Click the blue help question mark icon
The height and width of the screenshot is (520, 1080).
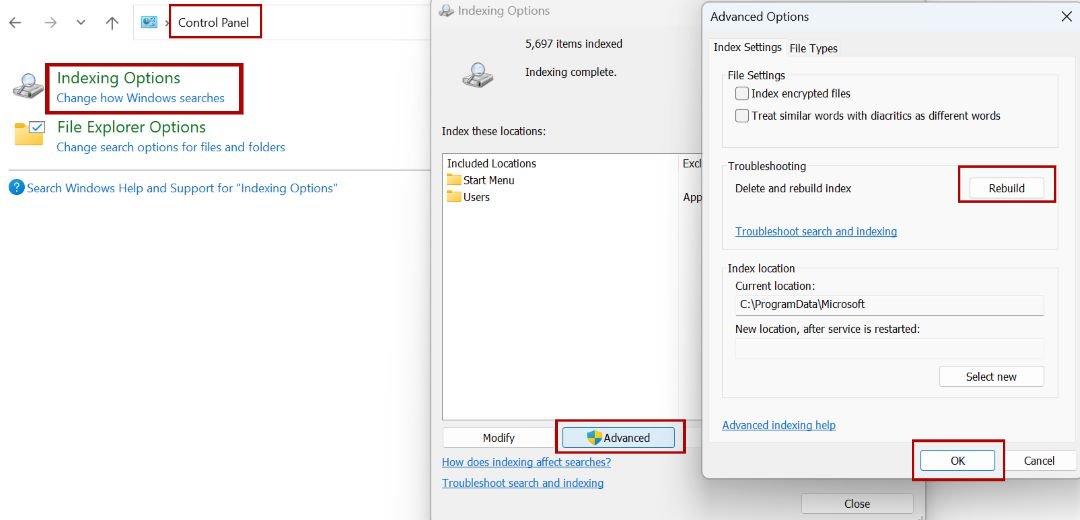pyautogui.click(x=17, y=187)
